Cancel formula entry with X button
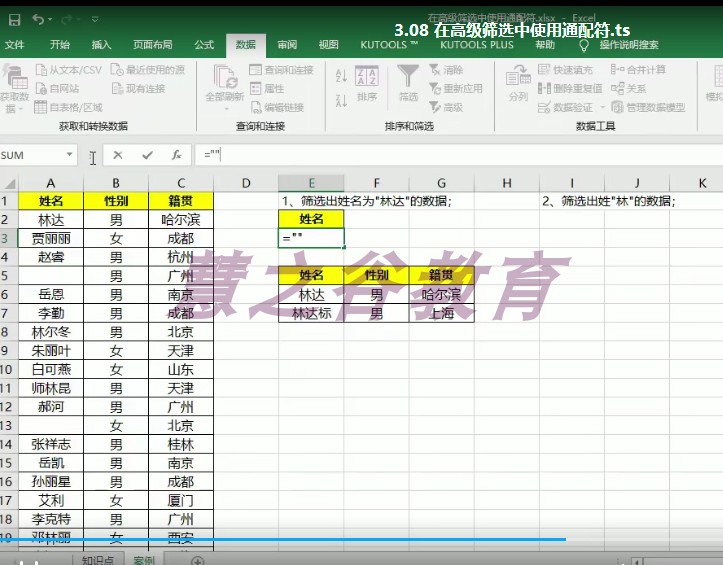Image resolution: width=723 pixels, height=565 pixels. pyautogui.click(x=118, y=155)
